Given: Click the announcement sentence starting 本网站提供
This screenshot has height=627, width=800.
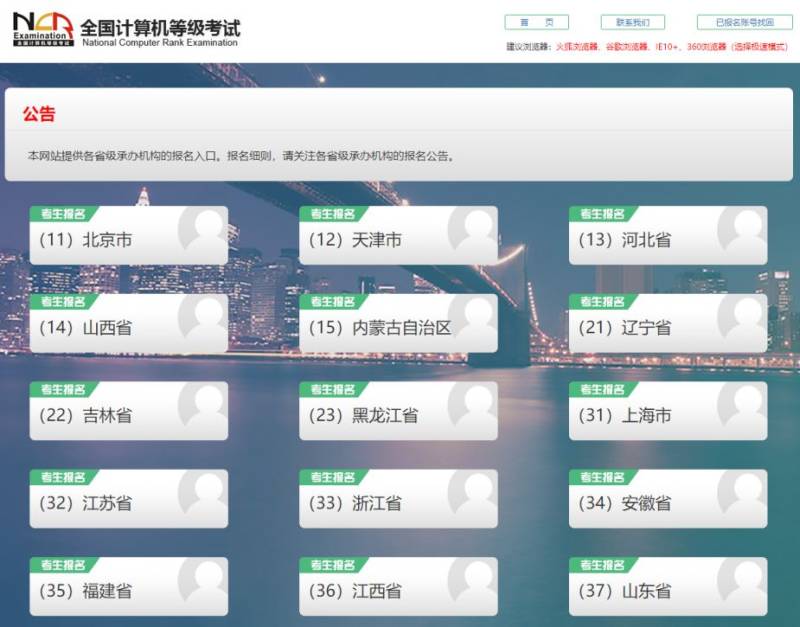Looking at the screenshot, I should tap(240, 156).
